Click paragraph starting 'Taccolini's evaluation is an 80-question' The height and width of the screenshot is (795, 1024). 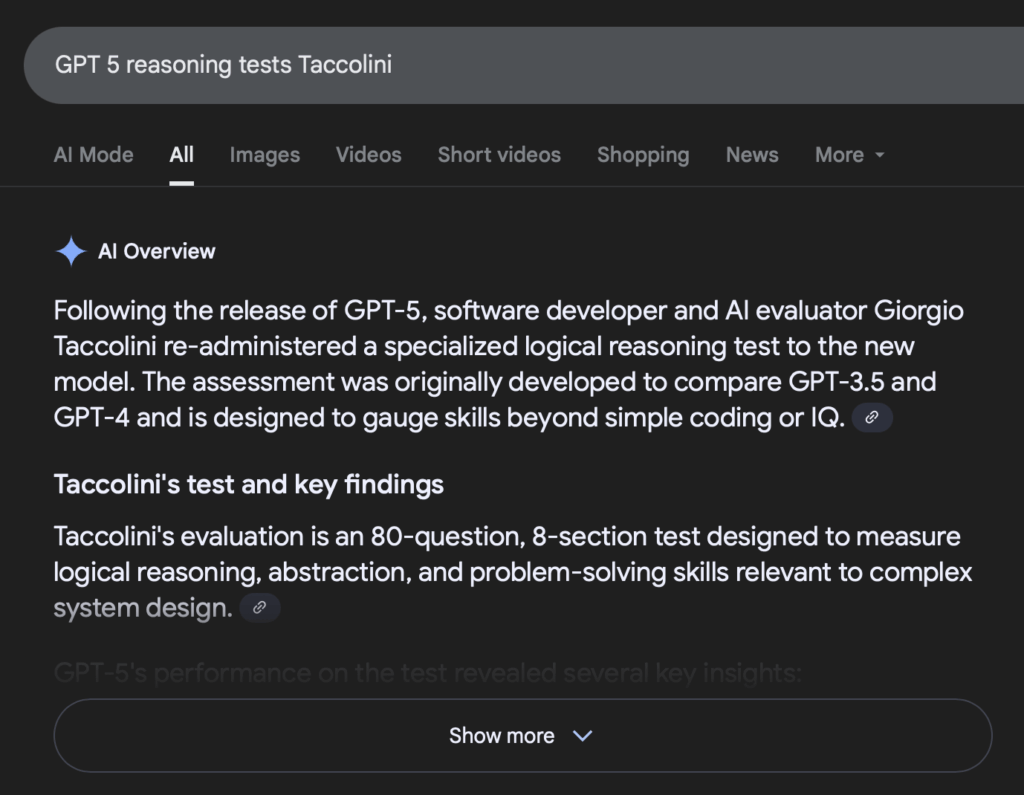click(x=513, y=572)
